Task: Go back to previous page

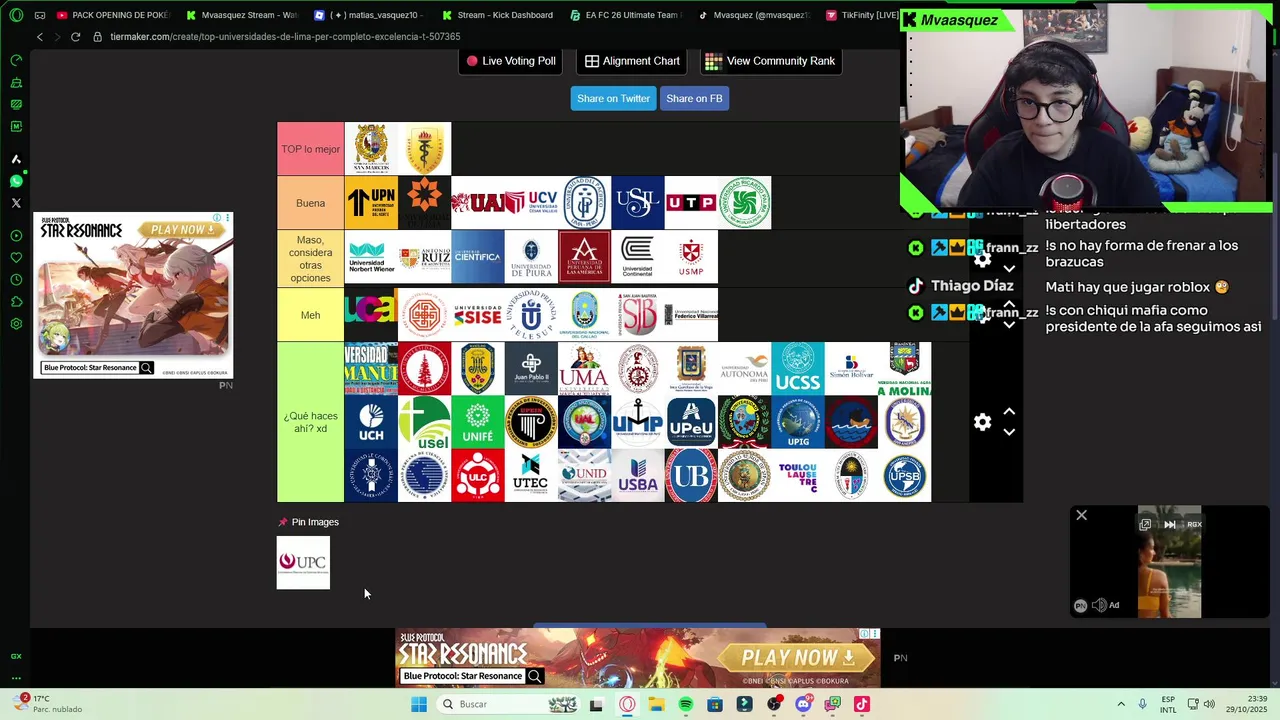Action: click(40, 37)
